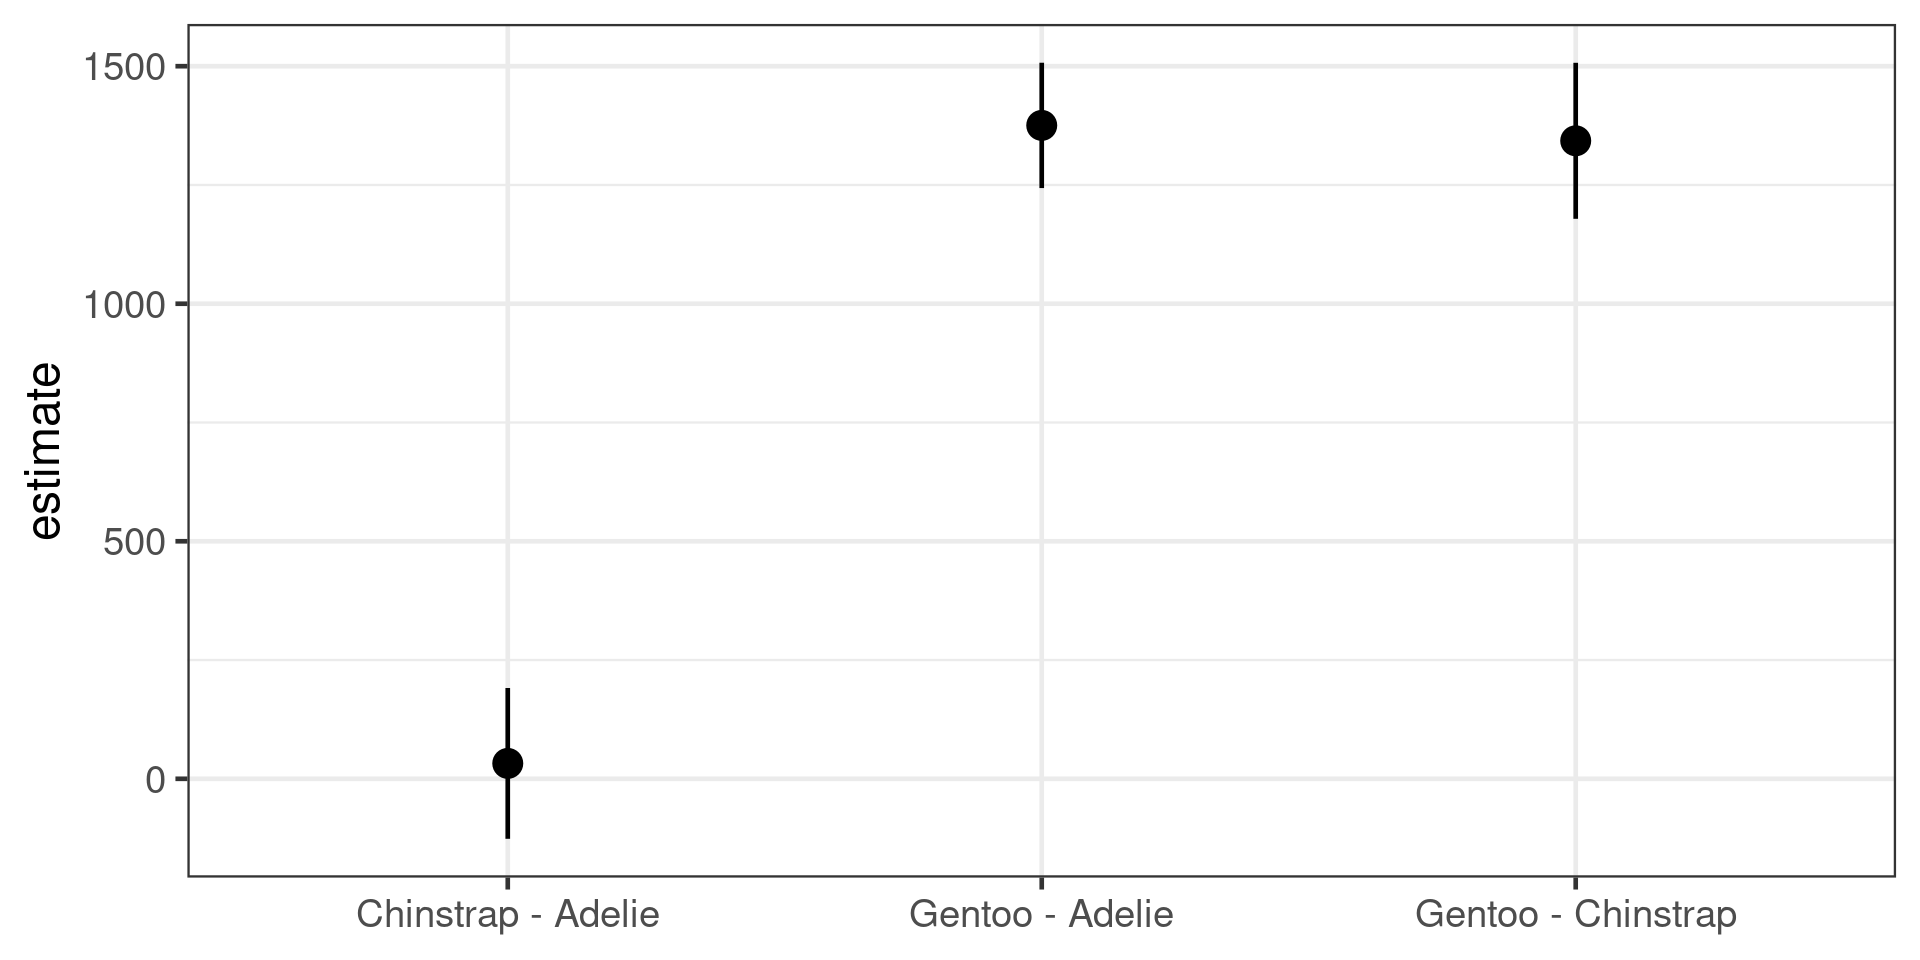
Task: Click the Gentoo - Chinstrap estimate dot
Action: [x=1575, y=141]
